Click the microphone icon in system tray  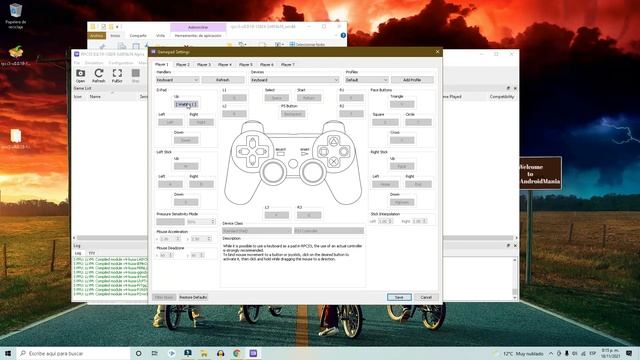[567, 353]
